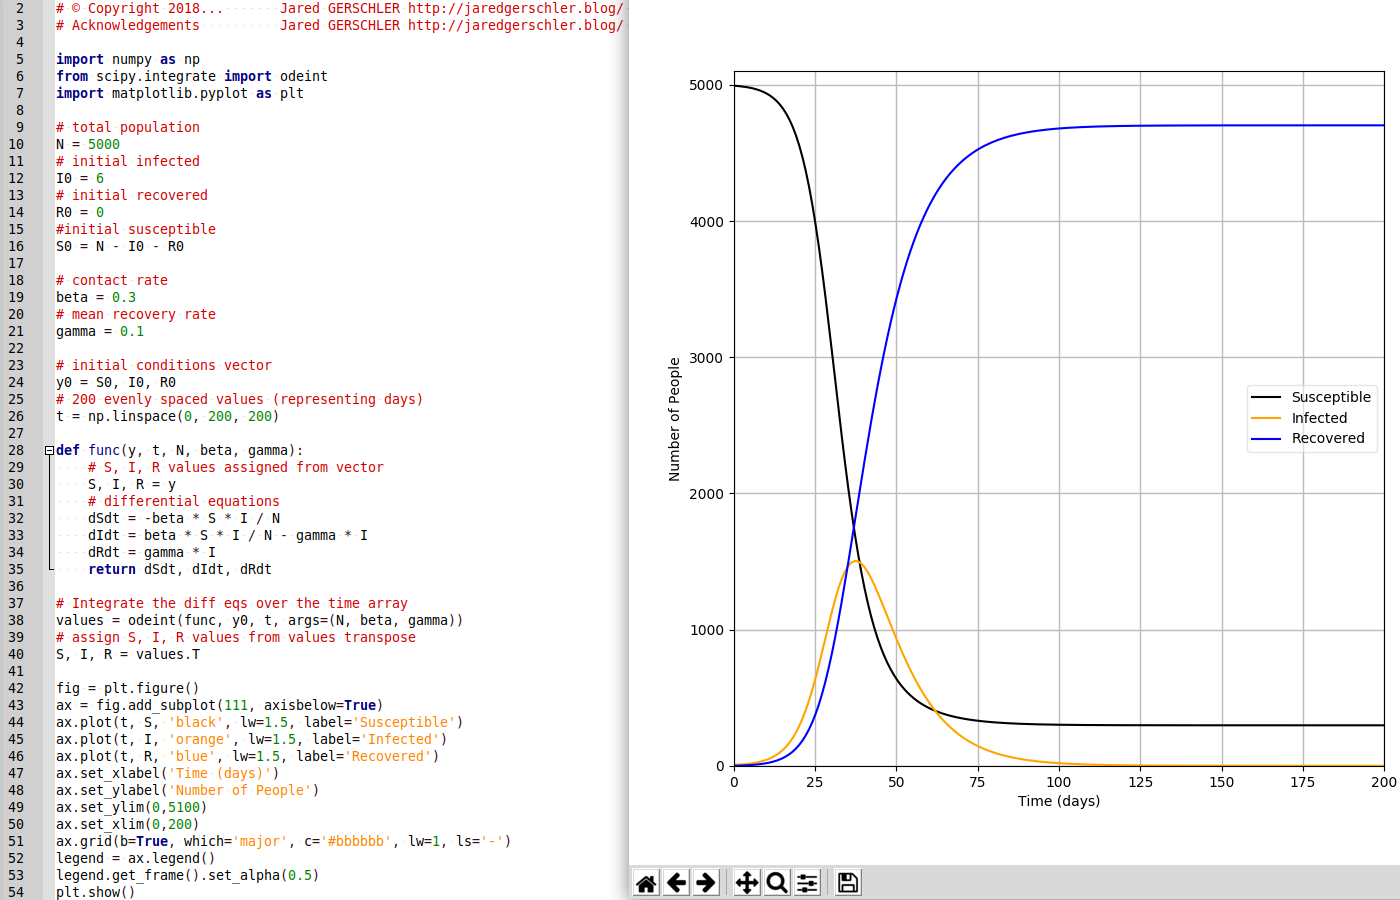Place cursor on gamma value 0.1
Image resolution: width=1400 pixels, height=900 pixels.
132,331
